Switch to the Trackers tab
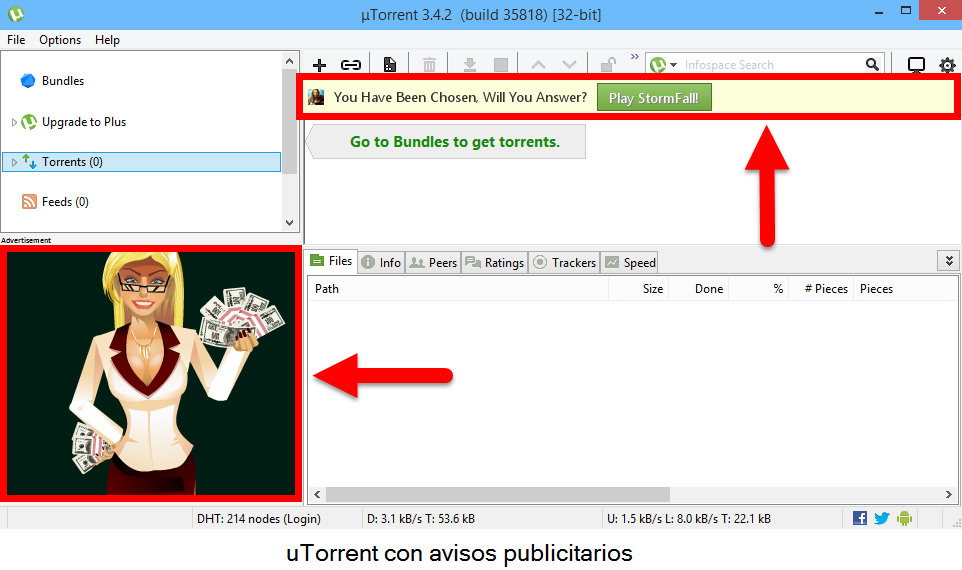The width and height of the screenshot is (962, 570). 564,263
